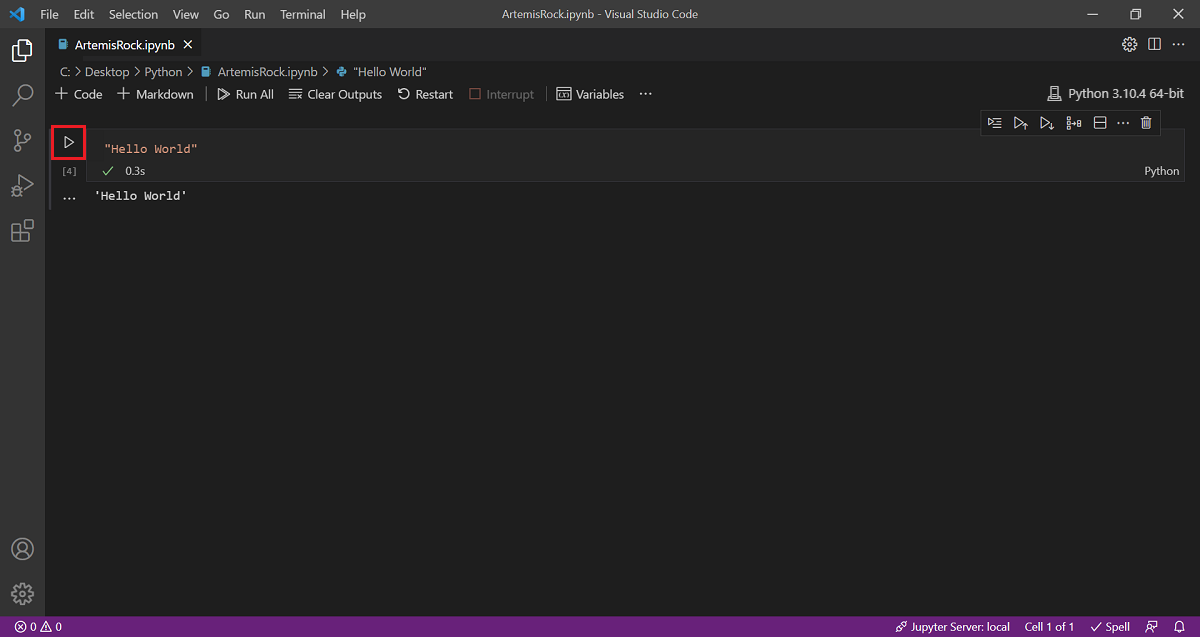Open the Explorer view in activity bar
Viewport: 1200px width, 637px height.
click(x=22, y=50)
